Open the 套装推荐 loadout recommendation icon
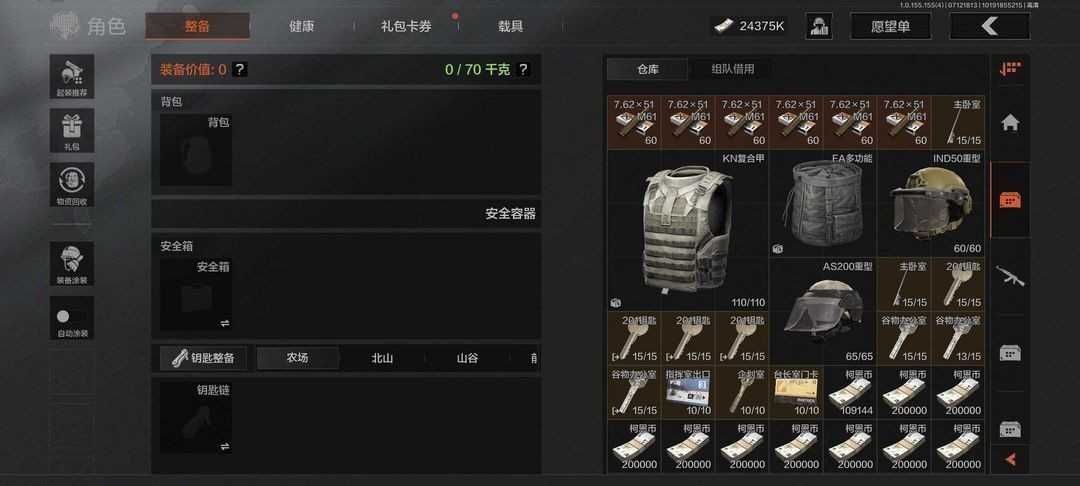This screenshot has height=486, width=1080. pyautogui.click(x=72, y=76)
